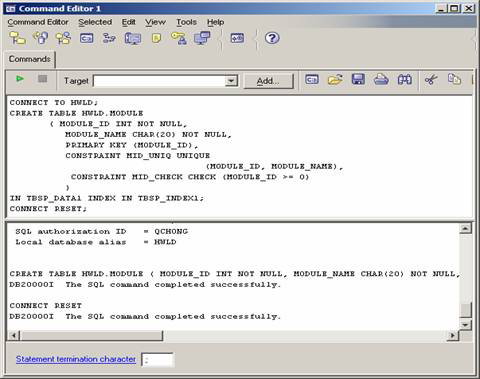Open the Edit menu
Viewport: 480px width, 379px height.
(128, 22)
